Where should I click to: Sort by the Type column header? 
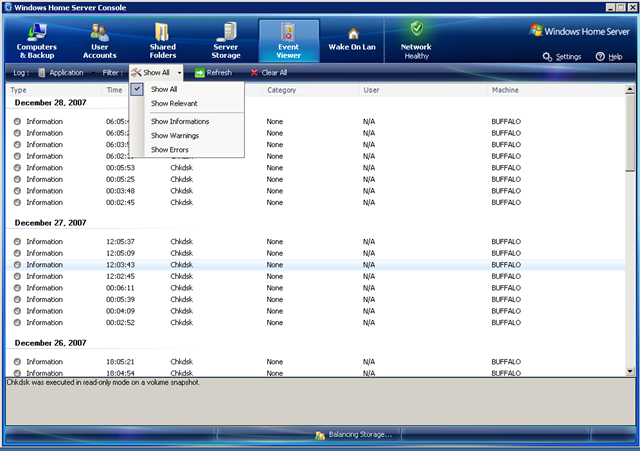[x=54, y=90]
